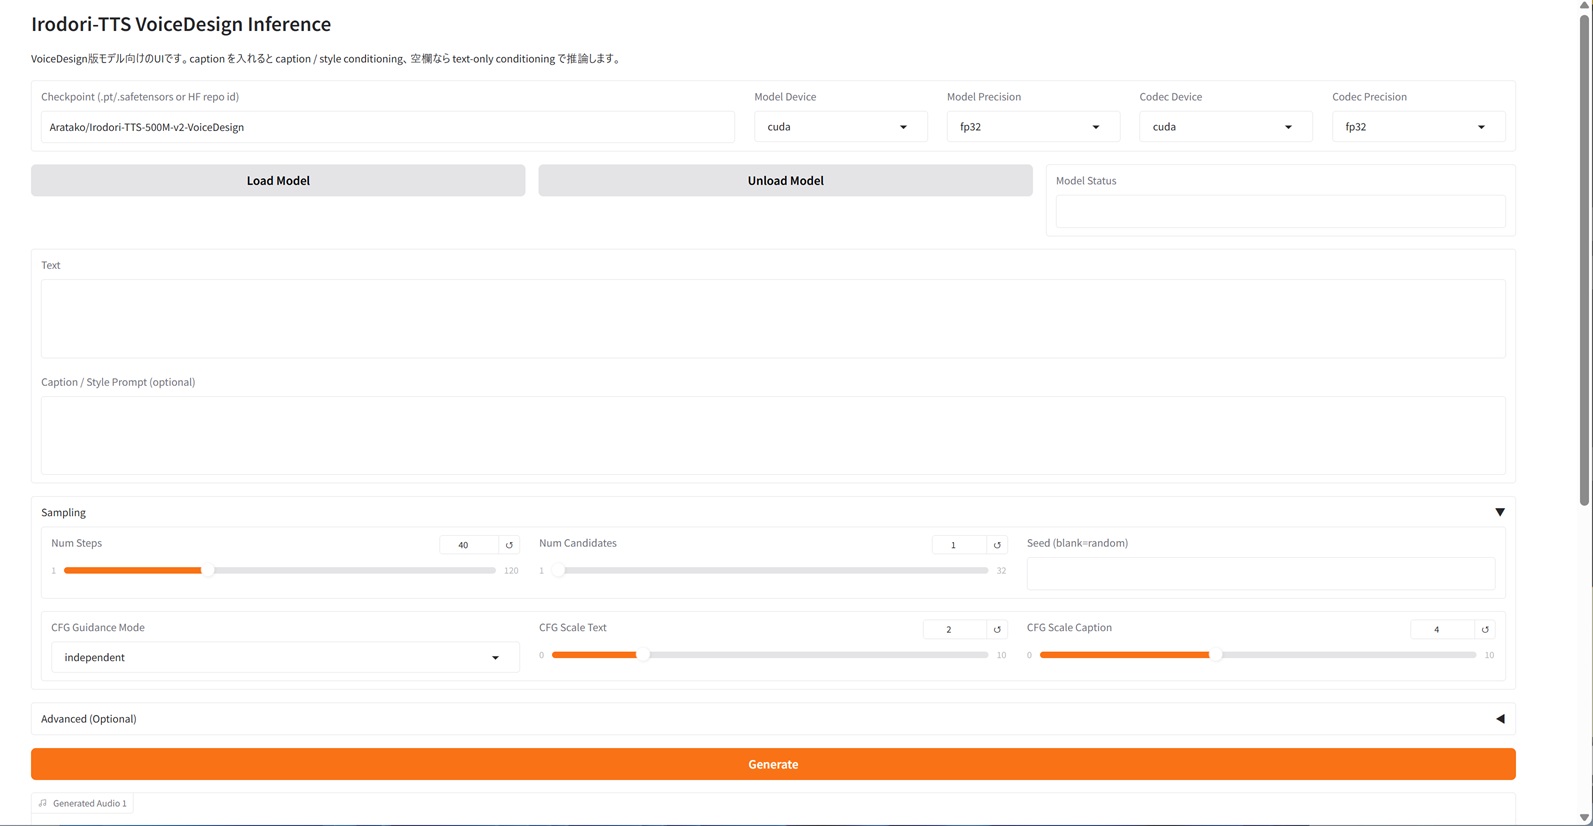Click the Seed input field
The height and width of the screenshot is (826, 1593).
coord(1260,574)
